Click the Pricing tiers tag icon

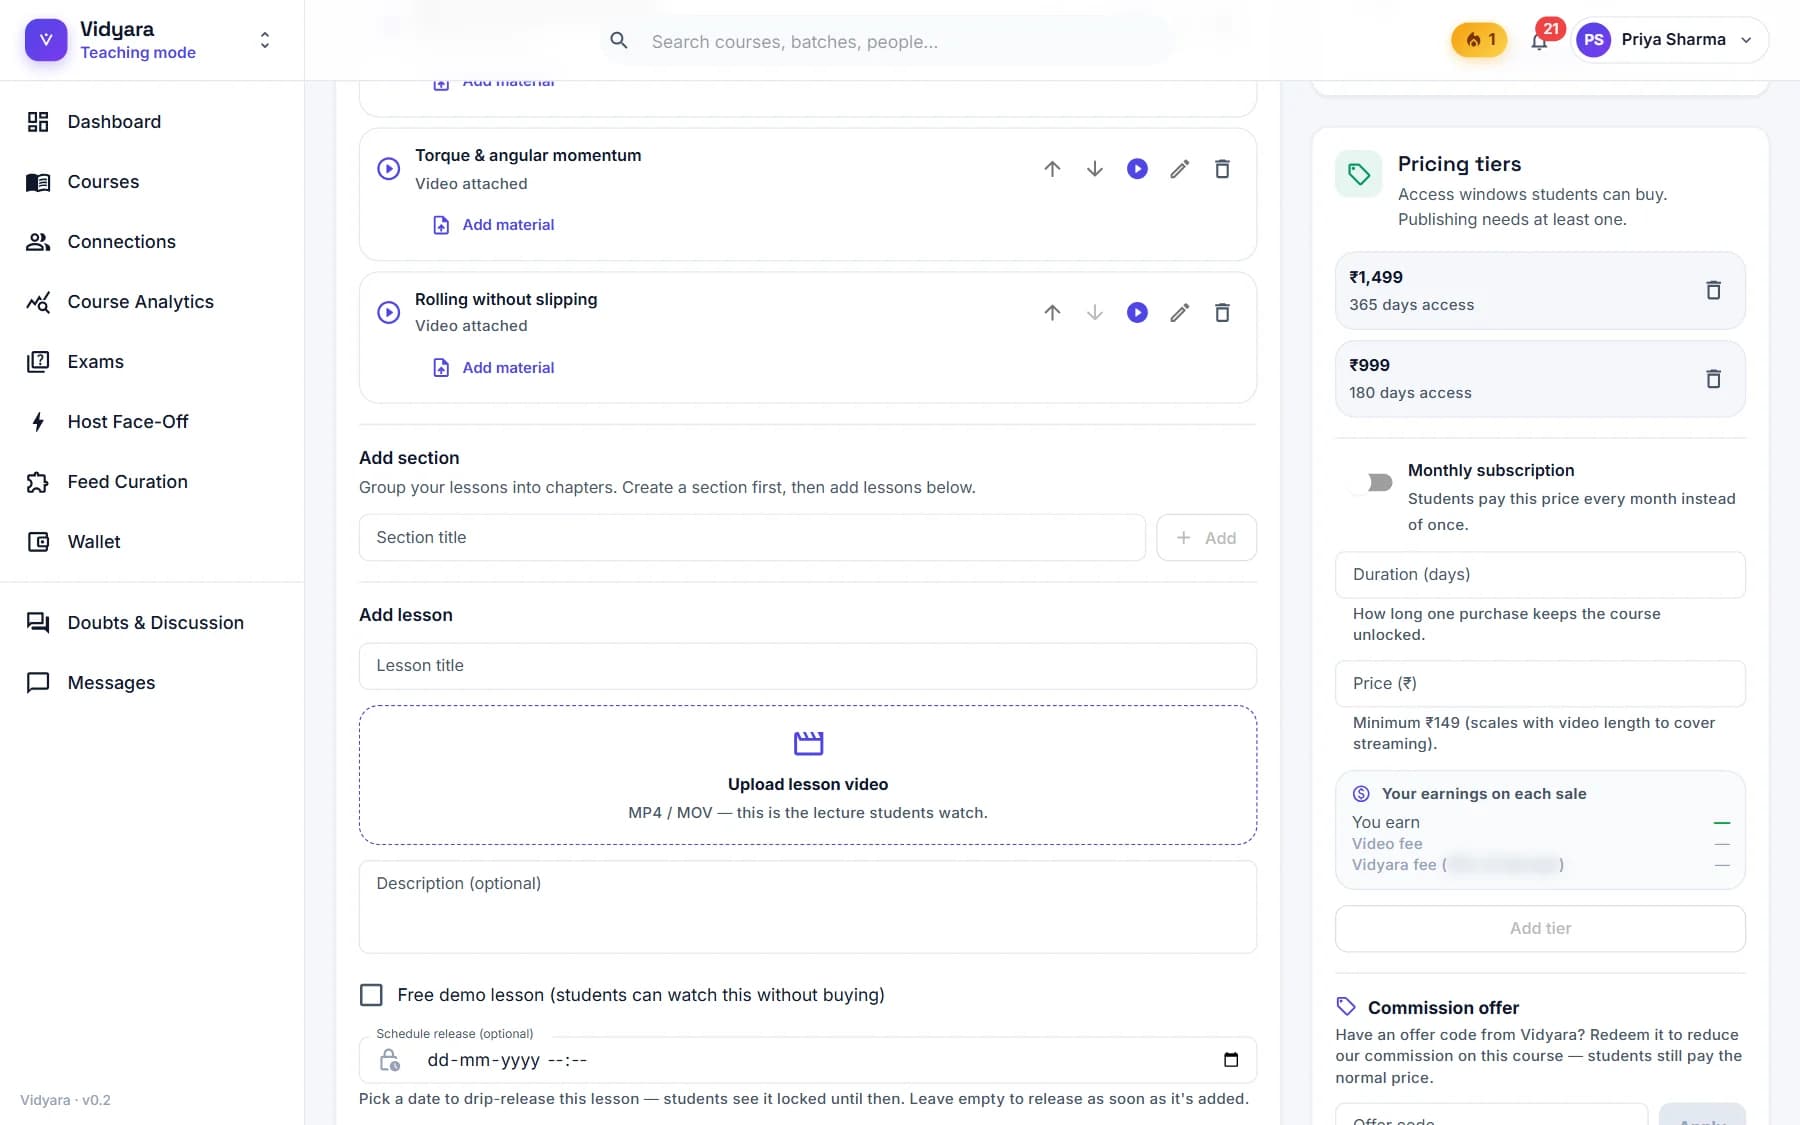1359,175
